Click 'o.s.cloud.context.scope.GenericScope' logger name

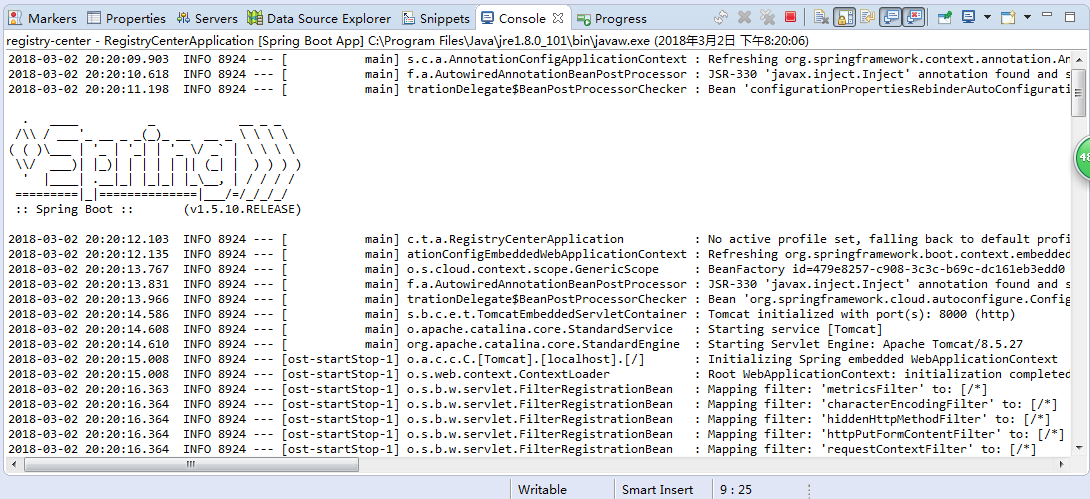click(x=532, y=269)
